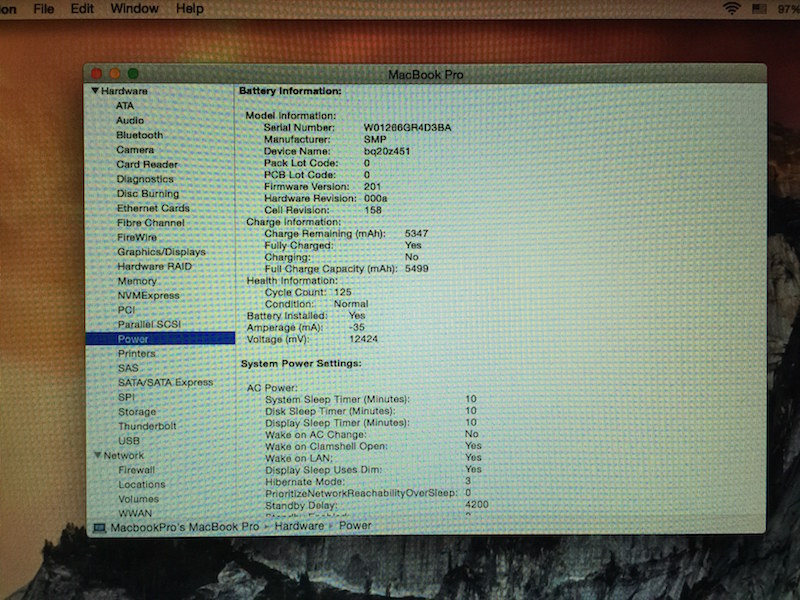Select FireWire in the sidebar
Screen dimensions: 800x600
pyautogui.click(x=137, y=237)
